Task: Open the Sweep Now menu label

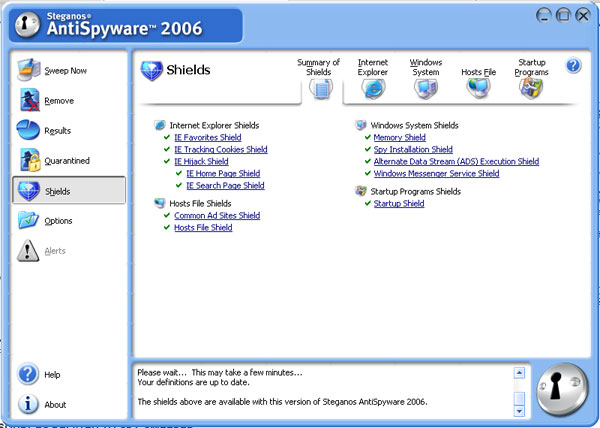Action: tap(65, 71)
